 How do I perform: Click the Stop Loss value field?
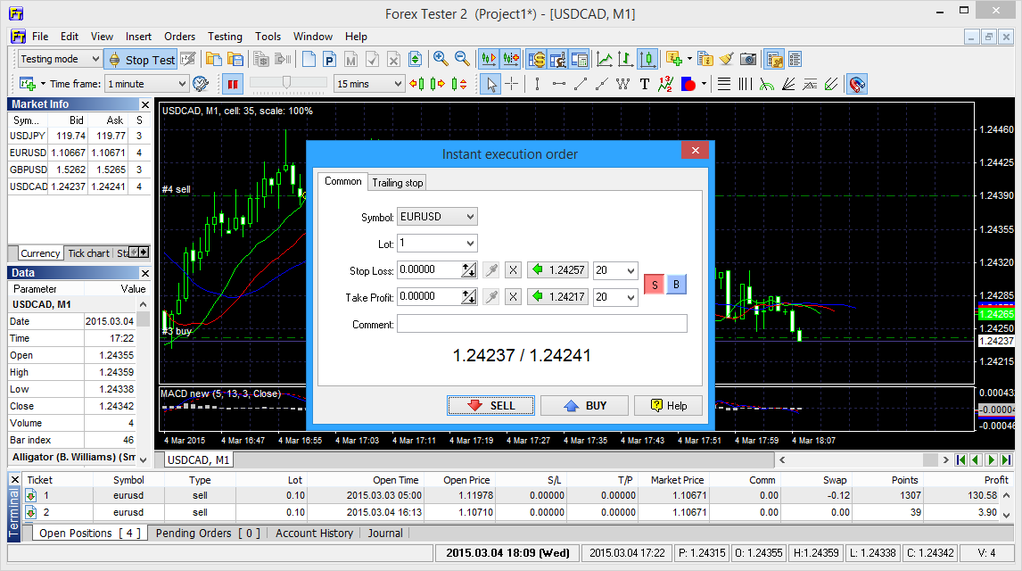[430, 270]
